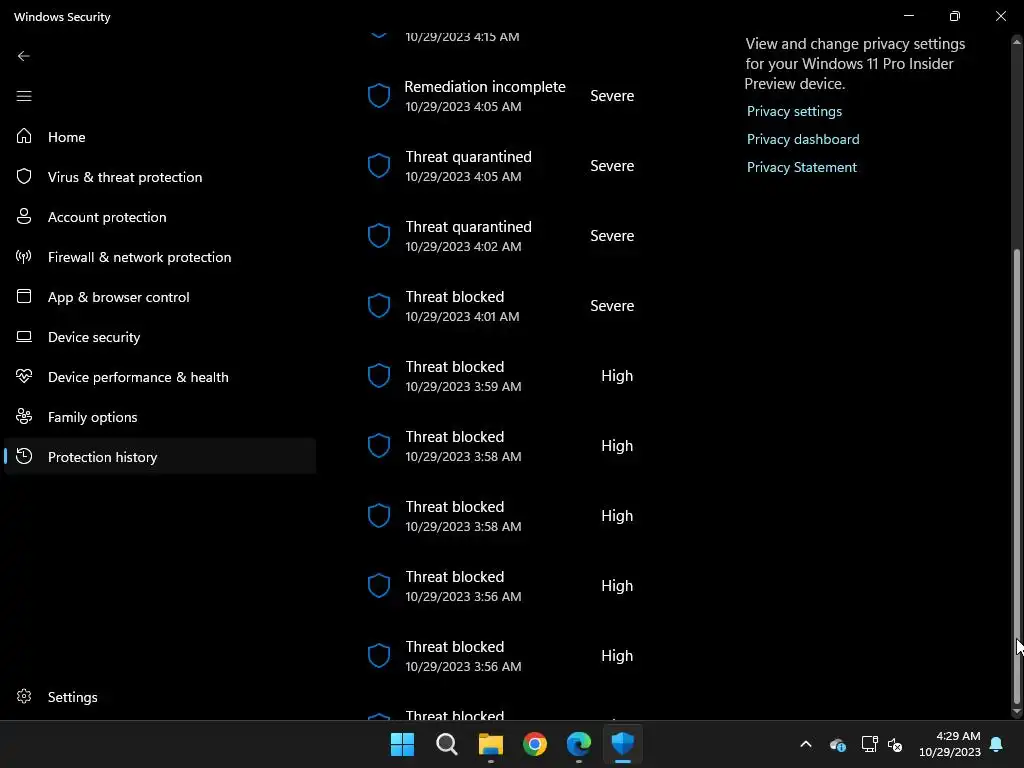Open the taskbar clock and date
This screenshot has height=768, width=1024.
coord(950,744)
